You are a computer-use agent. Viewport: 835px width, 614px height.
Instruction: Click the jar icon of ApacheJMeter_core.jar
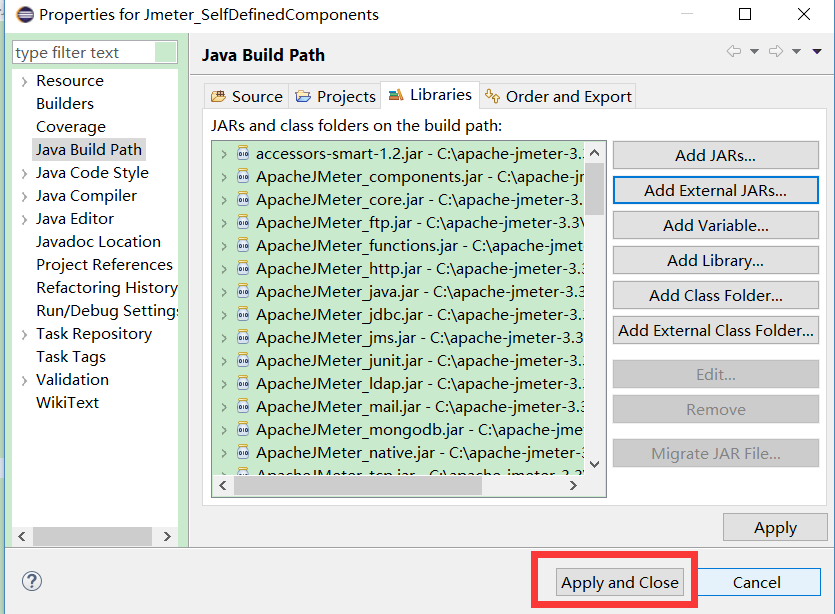(x=243, y=199)
